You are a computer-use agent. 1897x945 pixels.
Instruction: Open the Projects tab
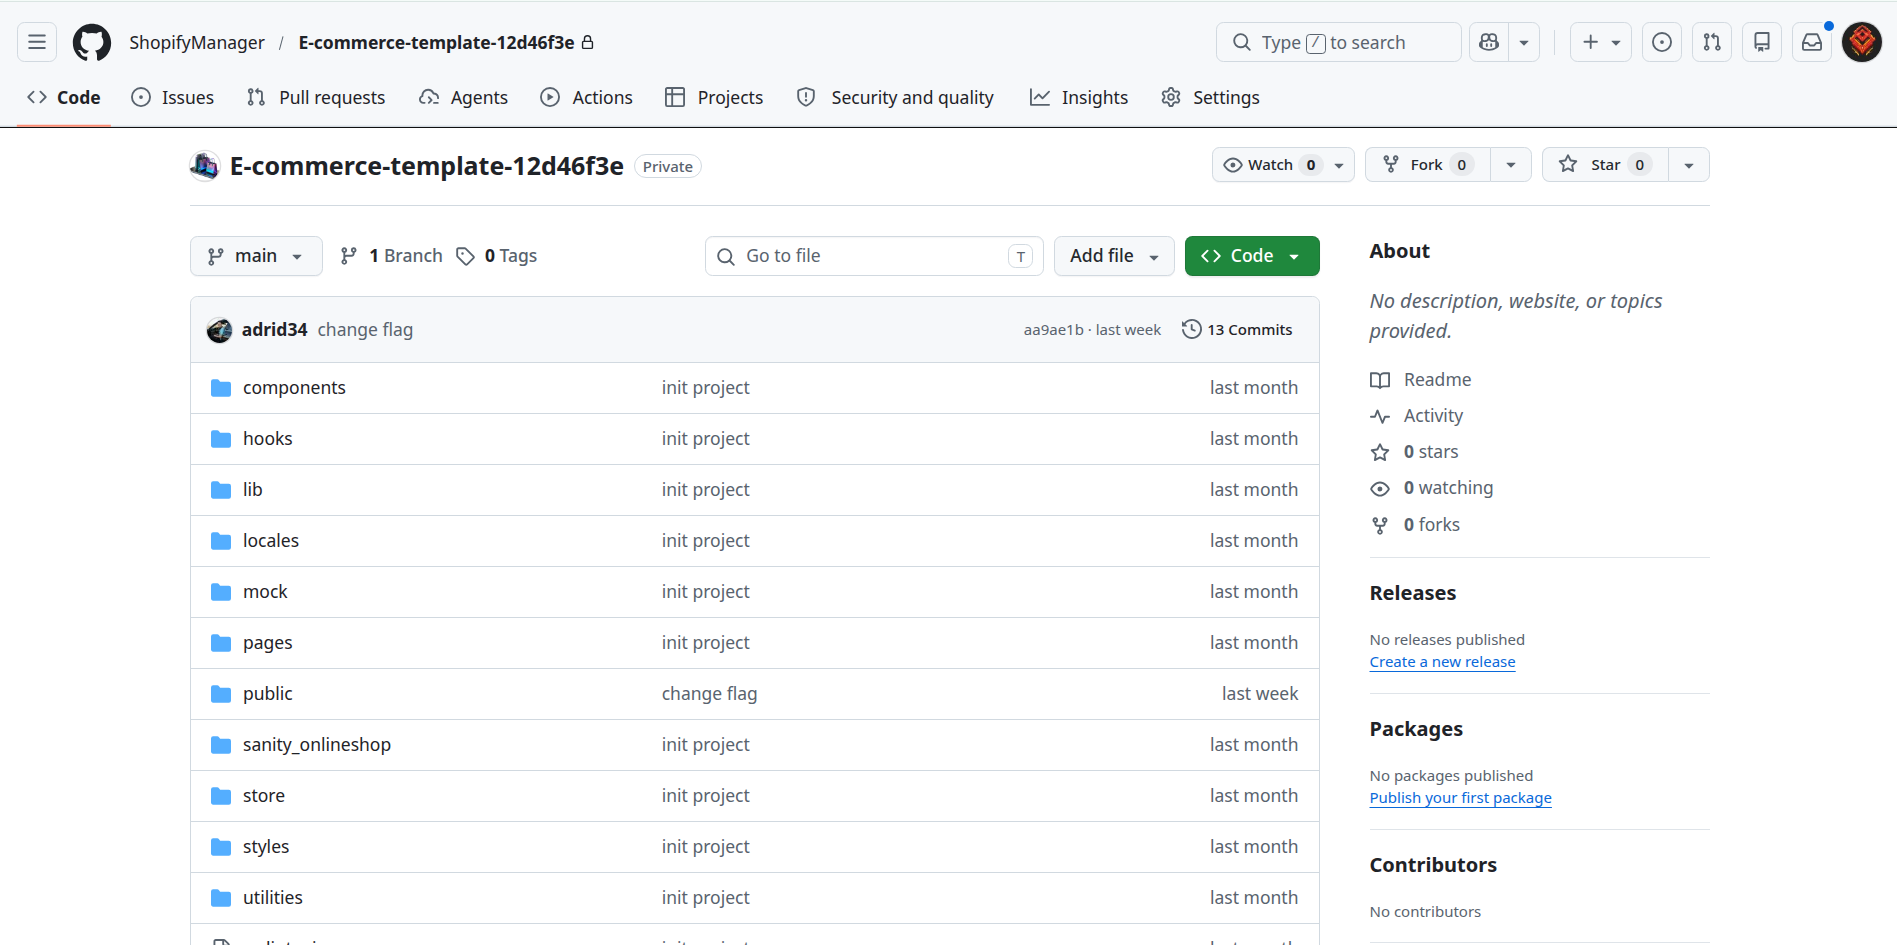pyautogui.click(x=714, y=97)
